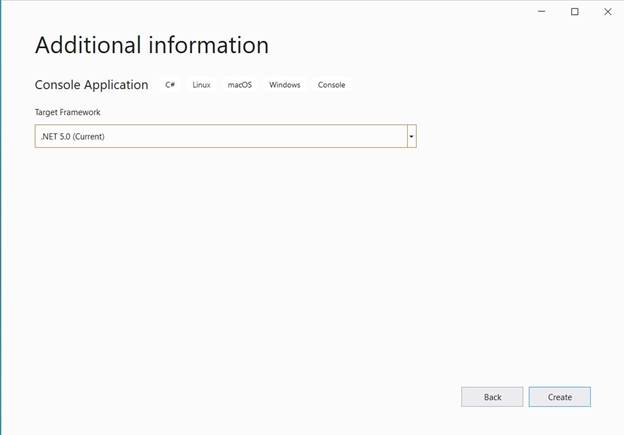Image resolution: width=624 pixels, height=435 pixels.
Task: Click the C# language tag
Action: 170,85
